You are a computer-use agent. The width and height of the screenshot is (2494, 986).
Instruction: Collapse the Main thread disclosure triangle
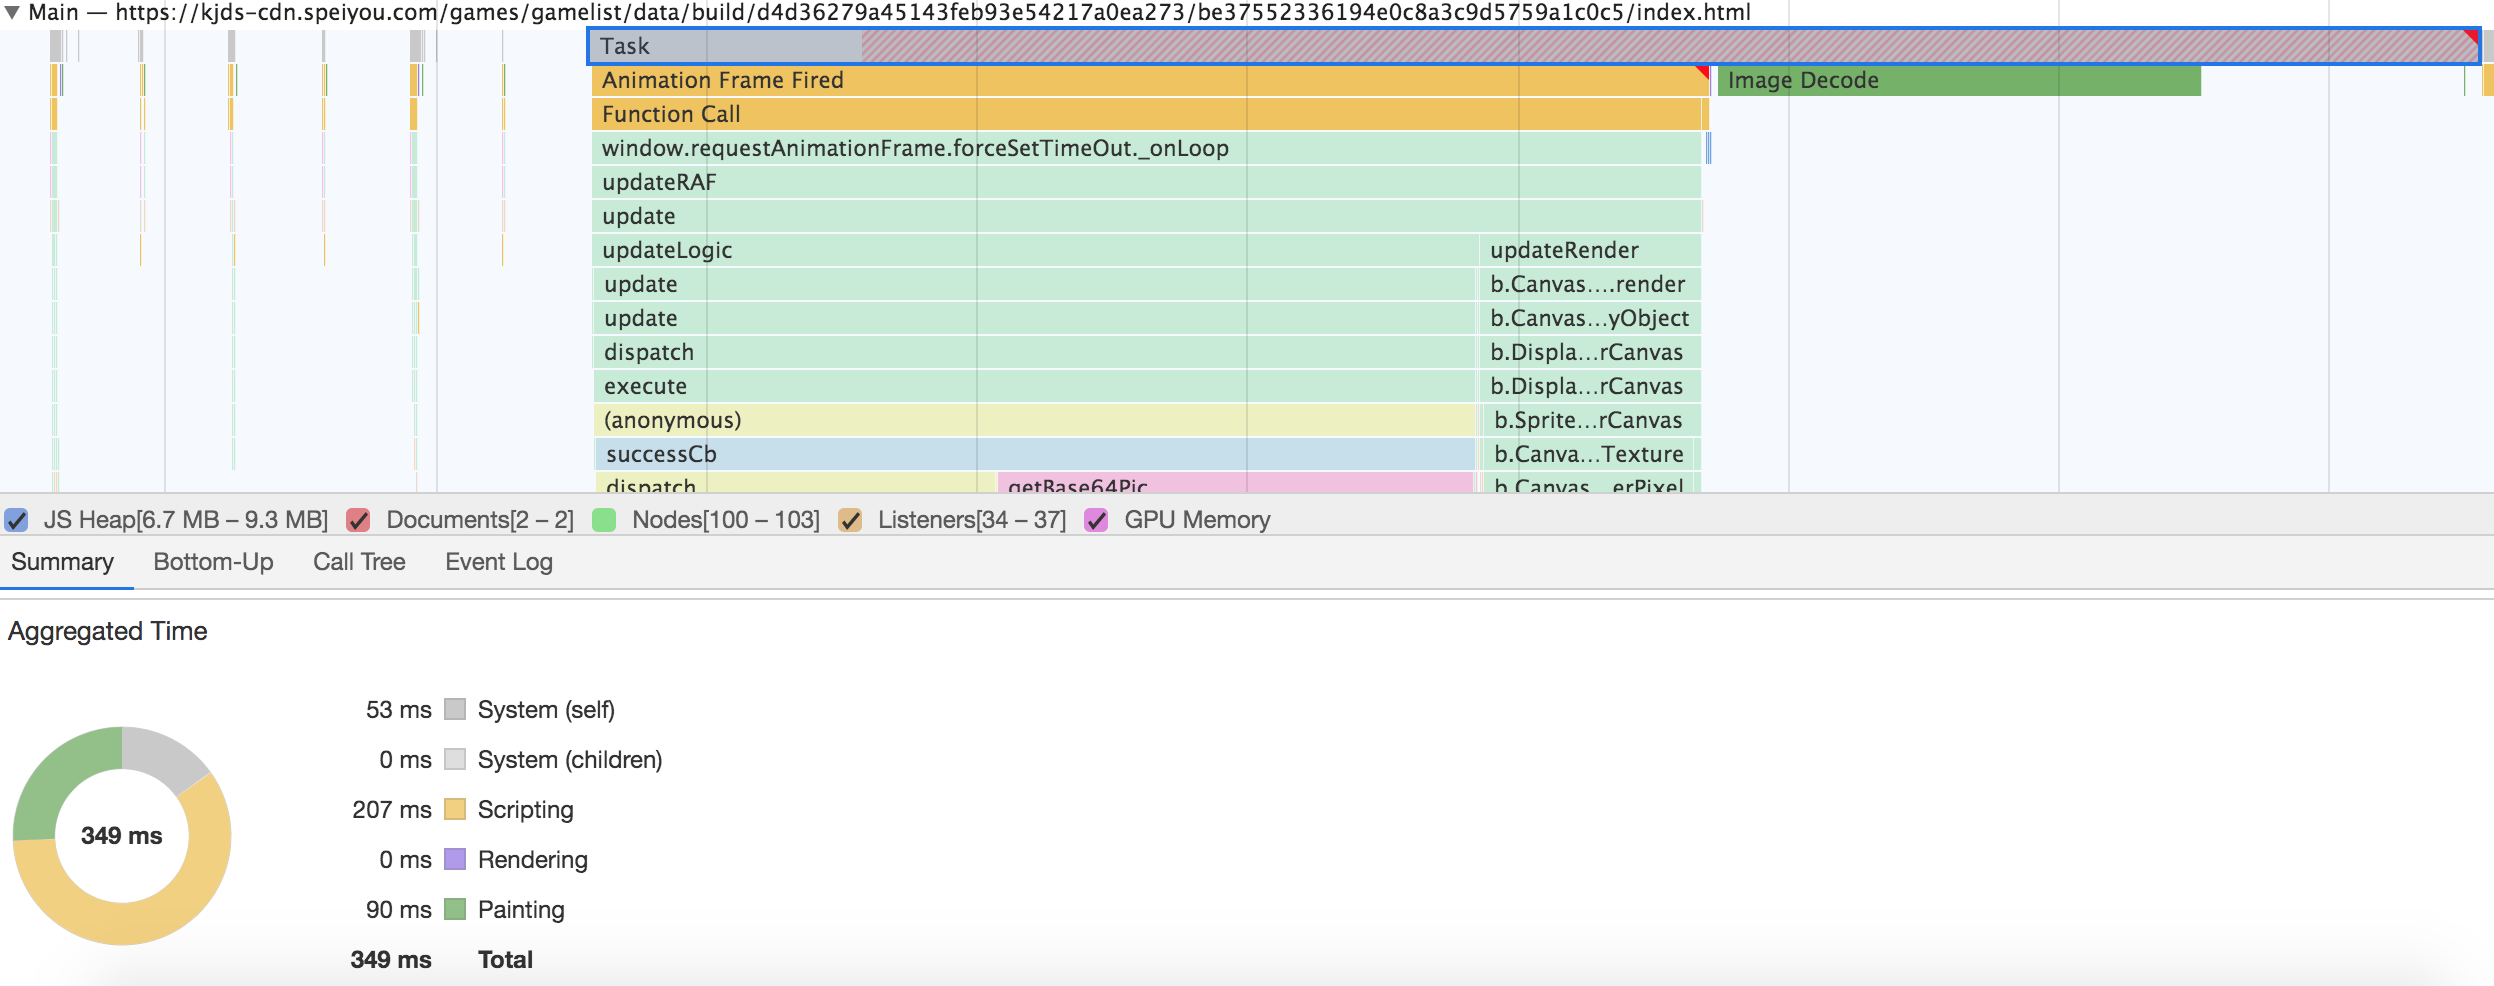[x=14, y=14]
